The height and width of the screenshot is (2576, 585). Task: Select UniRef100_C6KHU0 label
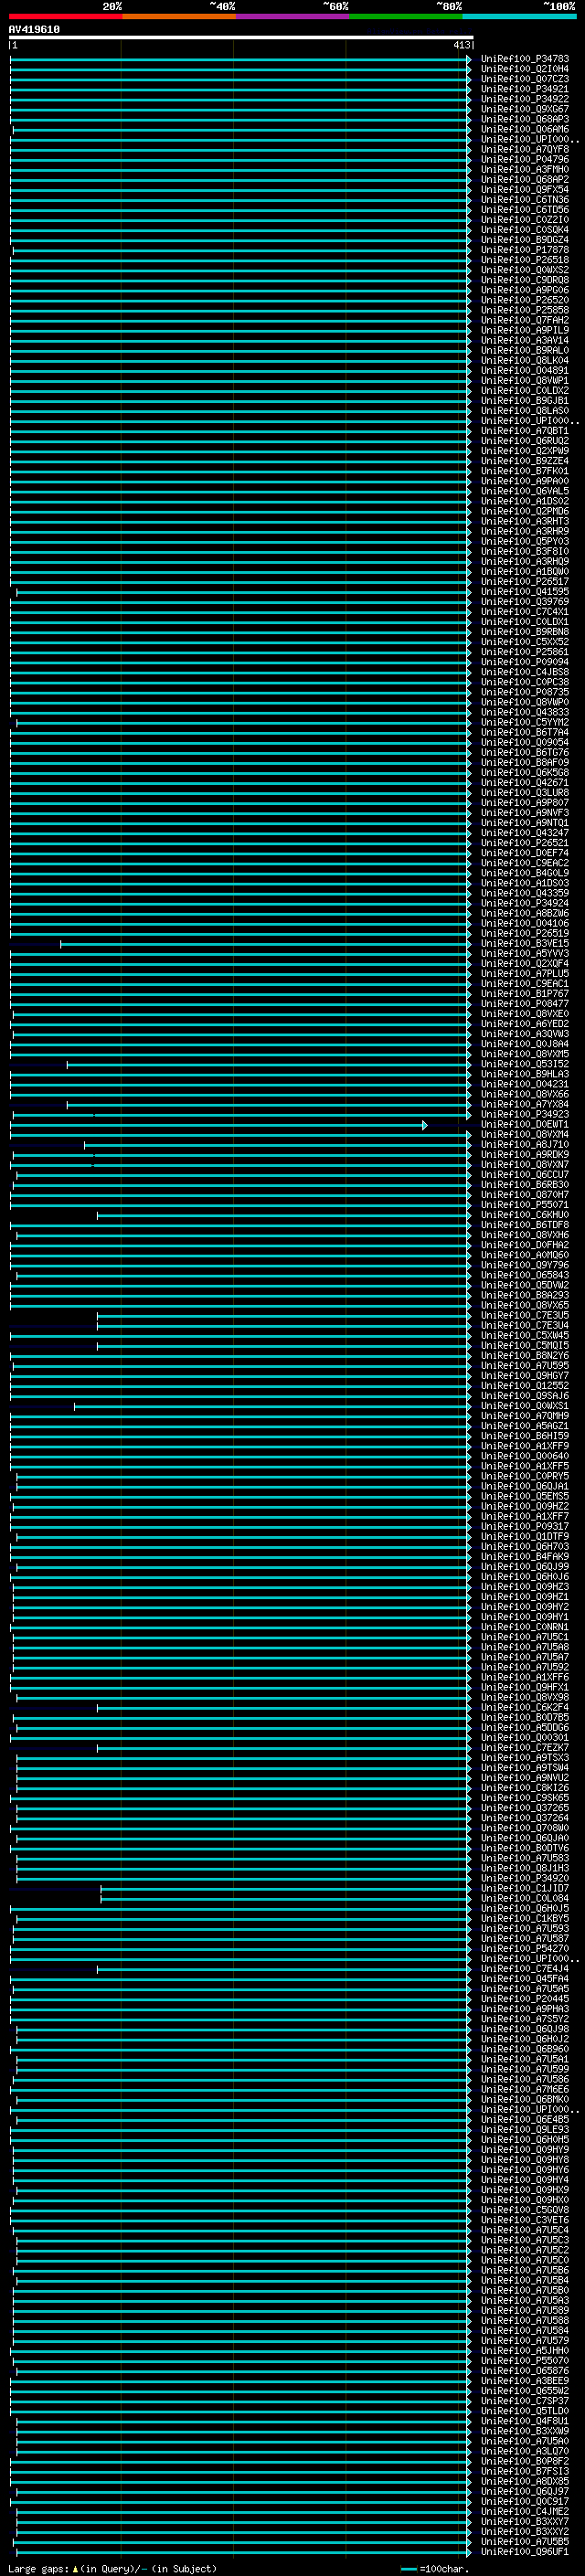tap(525, 1214)
